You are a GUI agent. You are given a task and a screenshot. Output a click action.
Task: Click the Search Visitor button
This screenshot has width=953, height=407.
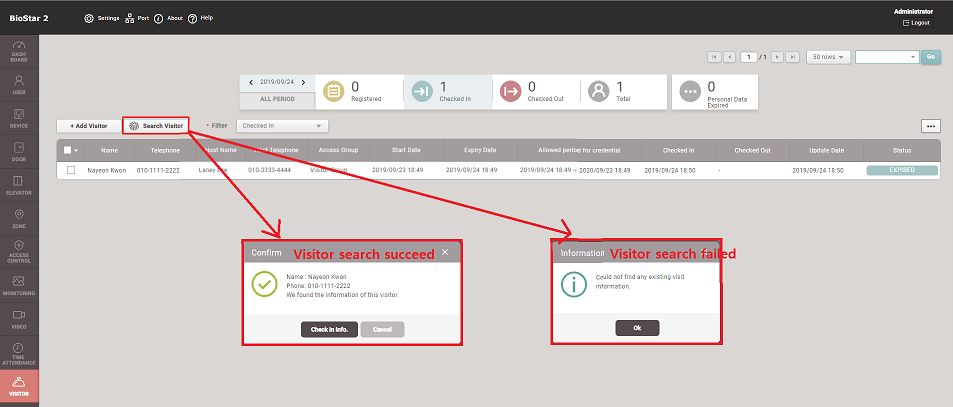(x=156, y=126)
